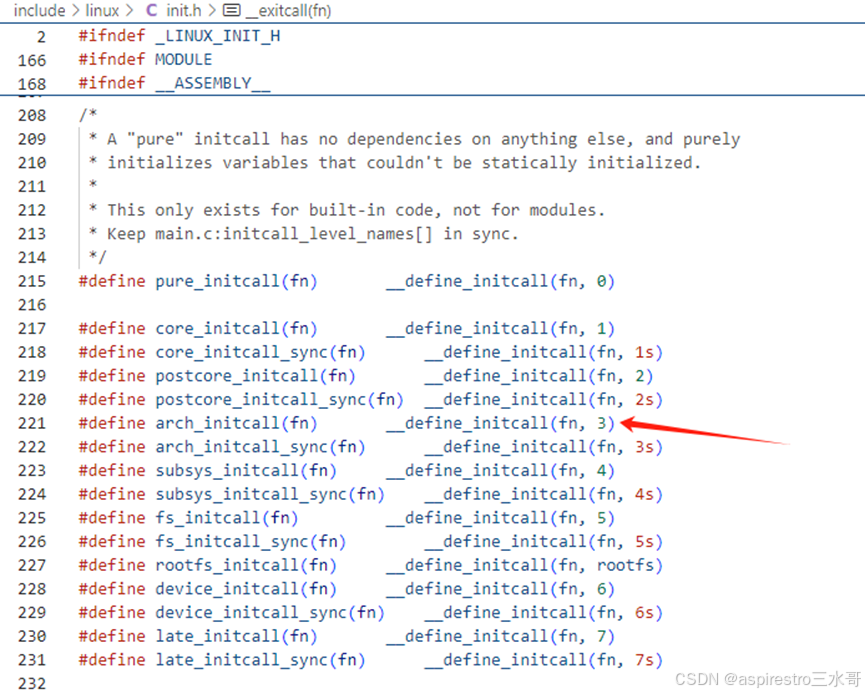Click line number 208 in gutter
Screen dimensions: 865x694
pyautogui.click(x=31, y=115)
